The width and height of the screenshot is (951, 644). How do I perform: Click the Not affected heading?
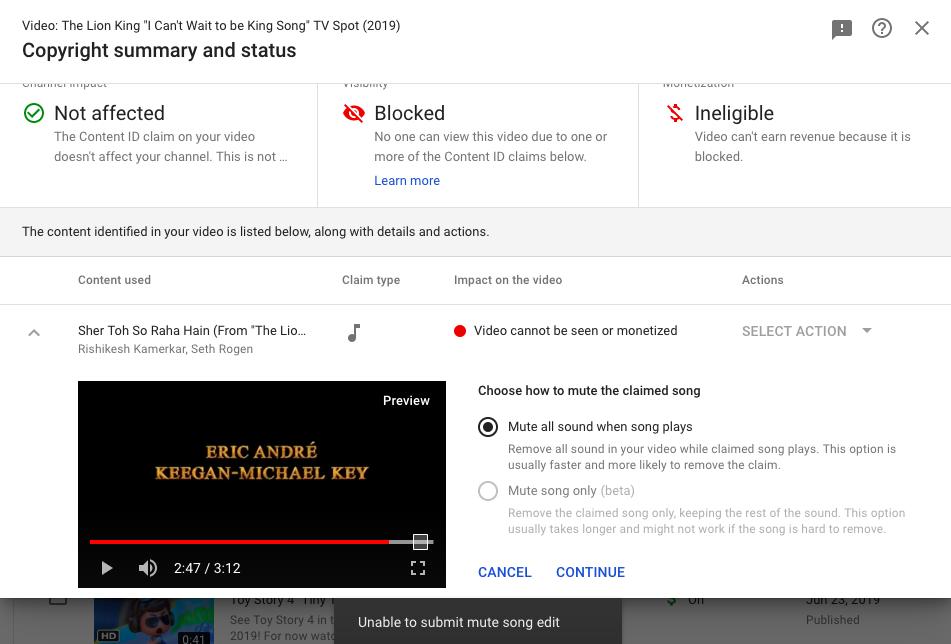[109, 113]
